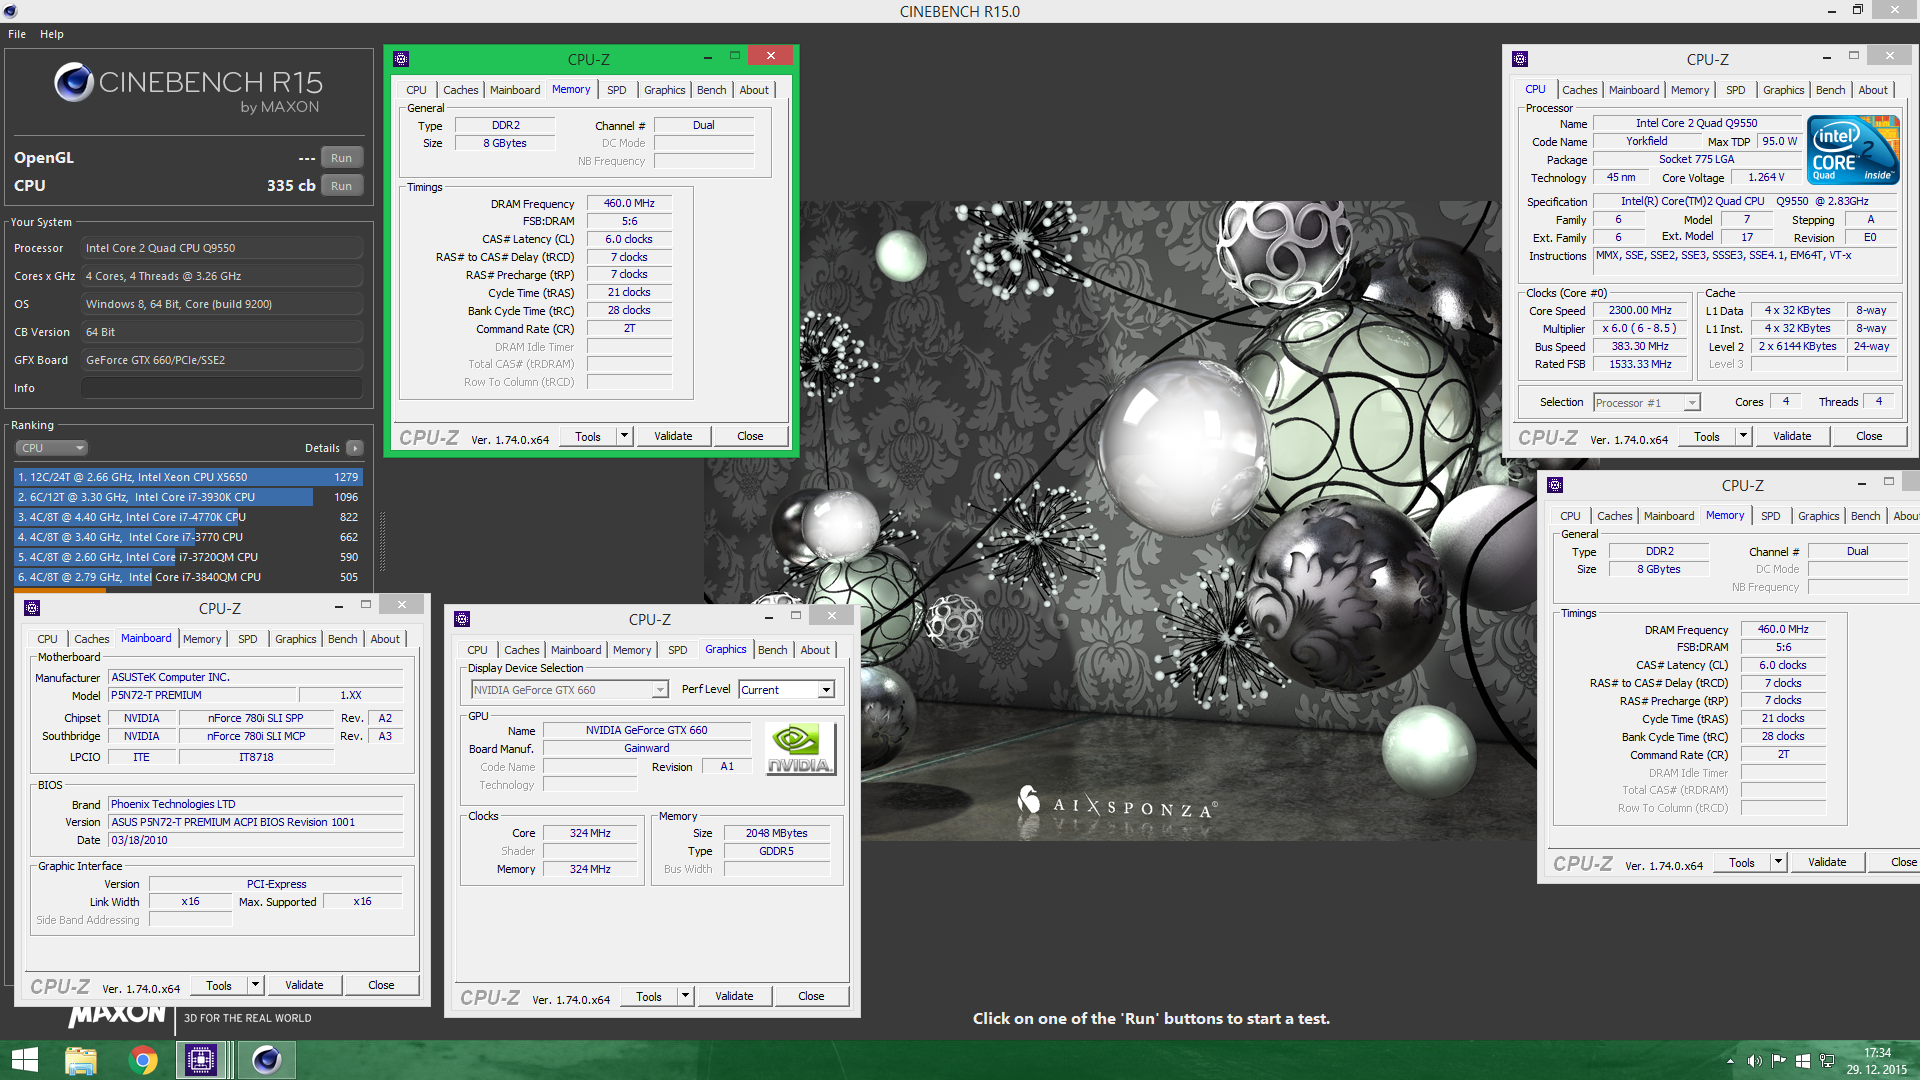Click Tools button in Graphics window
The width and height of the screenshot is (1920, 1080).
649,996
